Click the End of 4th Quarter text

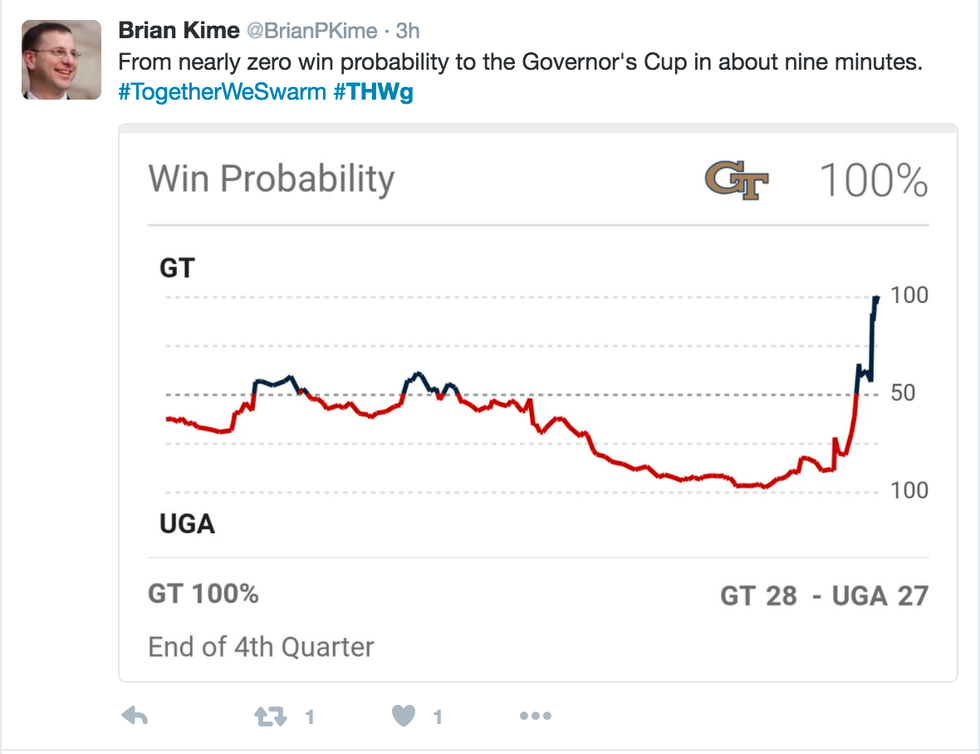click(x=261, y=646)
